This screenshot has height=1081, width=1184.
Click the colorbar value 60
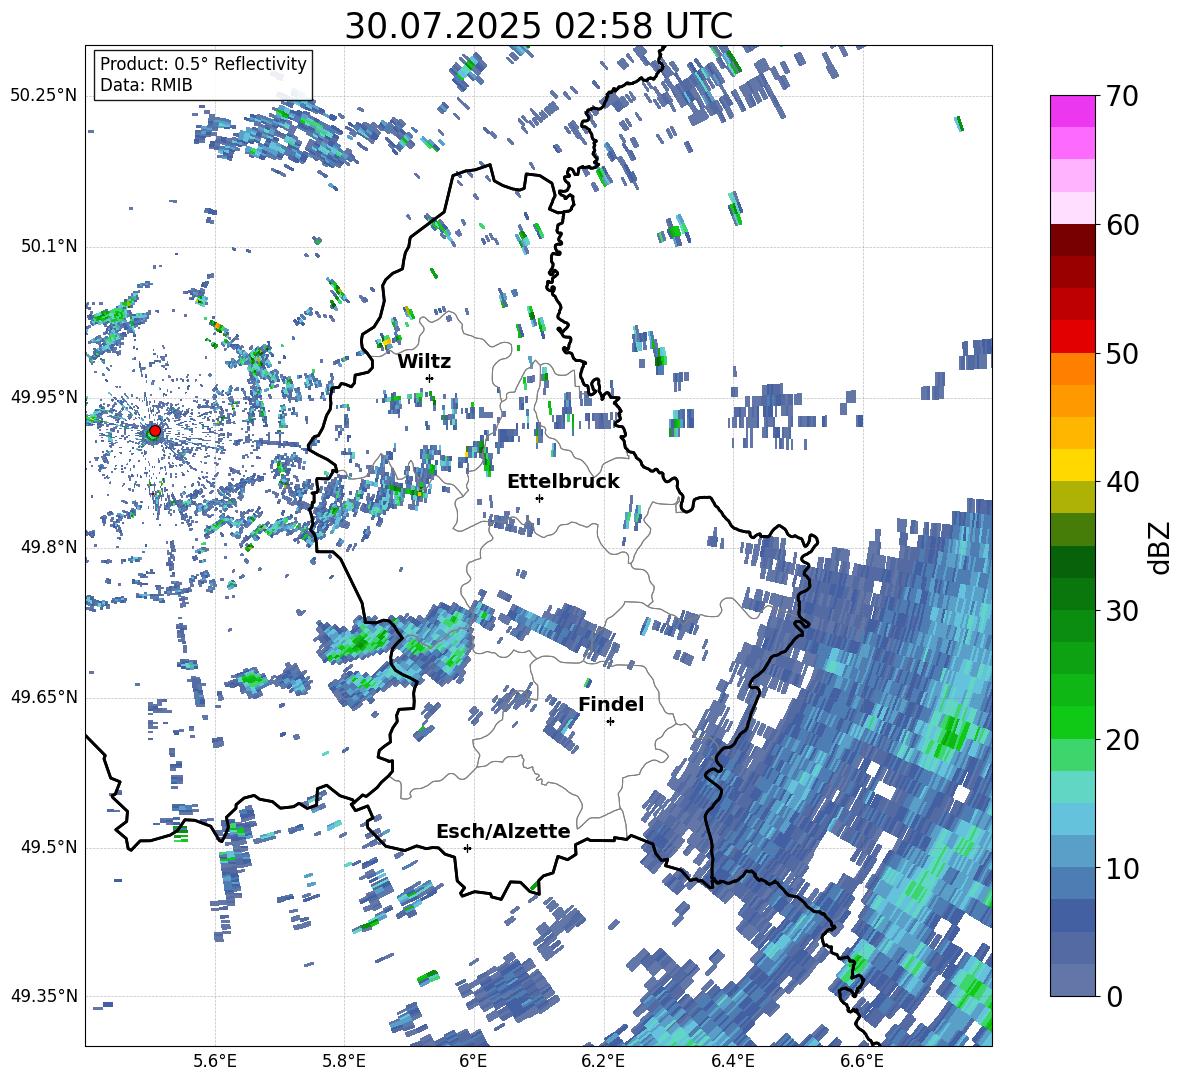coord(1122,225)
